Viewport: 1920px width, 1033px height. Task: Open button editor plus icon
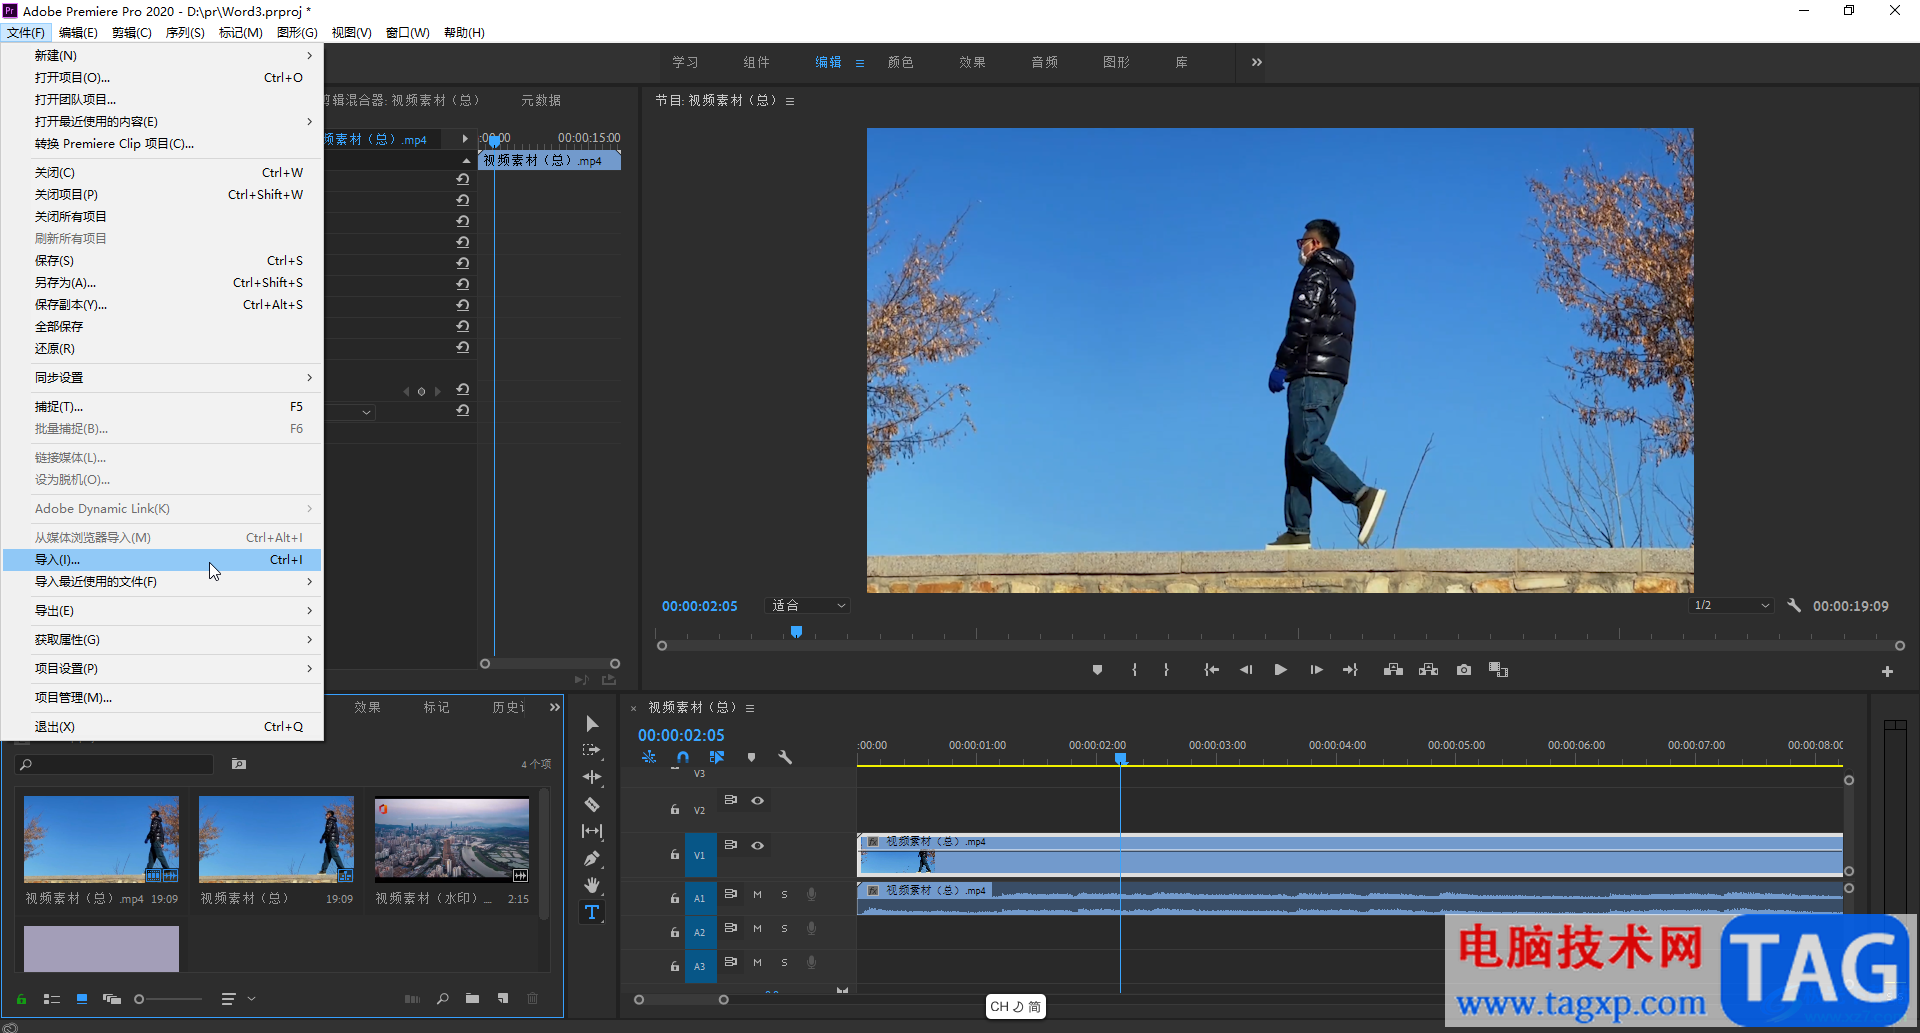(1887, 671)
